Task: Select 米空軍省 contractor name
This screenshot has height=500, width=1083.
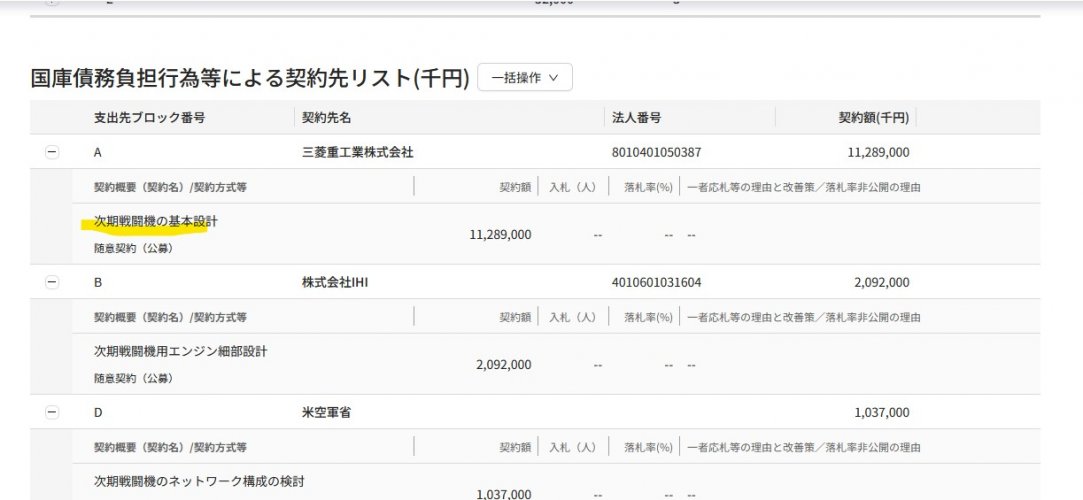Action: click(x=327, y=412)
